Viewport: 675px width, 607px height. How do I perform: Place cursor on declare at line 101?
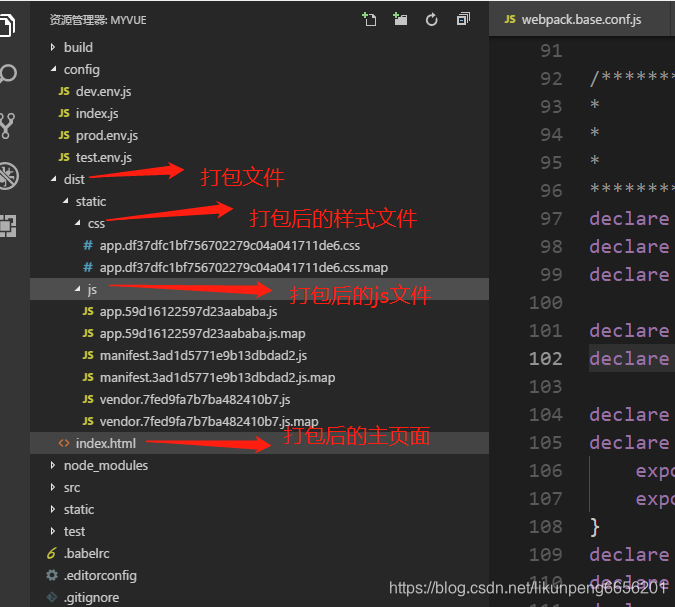coord(629,331)
